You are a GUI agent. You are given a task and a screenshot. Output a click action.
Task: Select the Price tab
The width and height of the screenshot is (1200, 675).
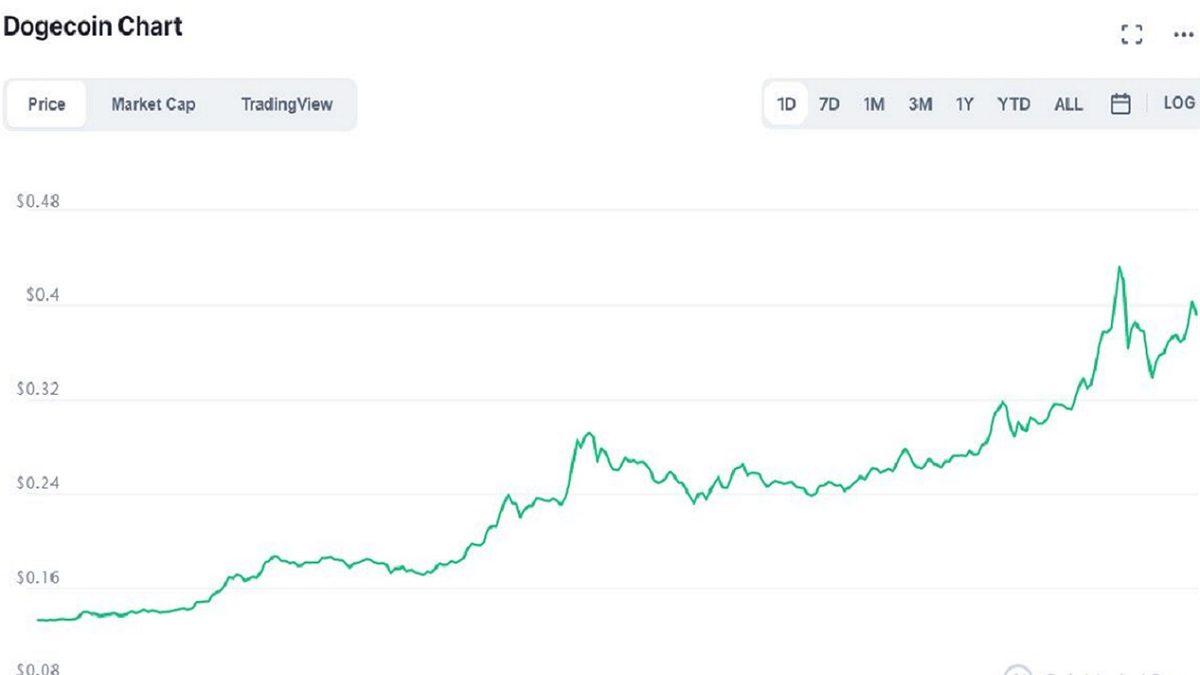click(x=46, y=103)
